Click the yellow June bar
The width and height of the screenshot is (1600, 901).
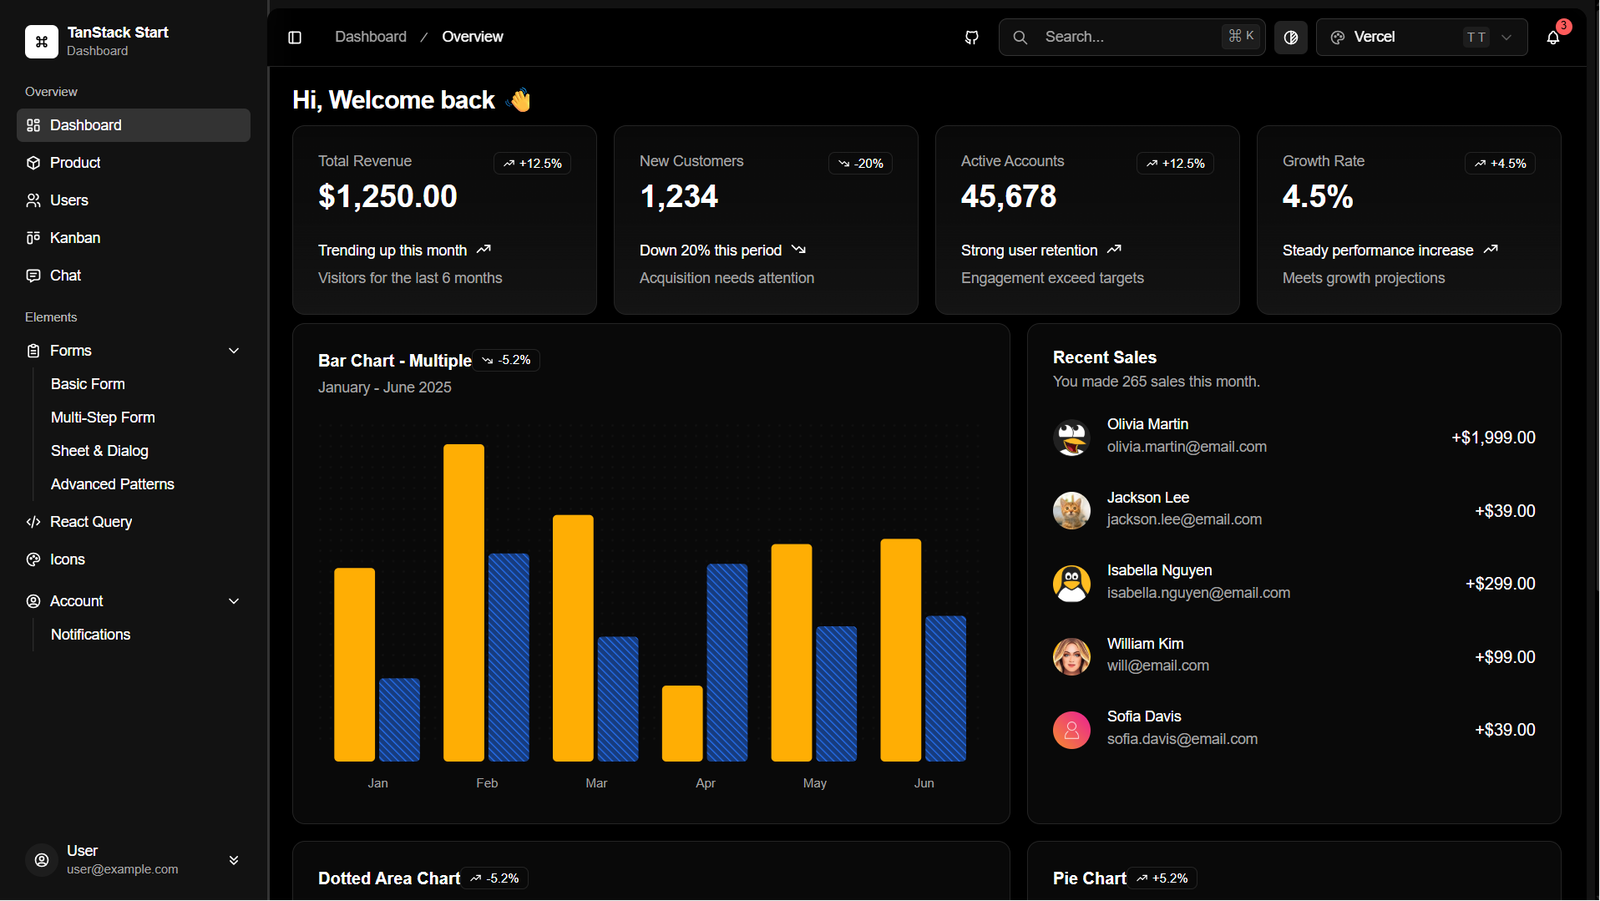(x=901, y=650)
